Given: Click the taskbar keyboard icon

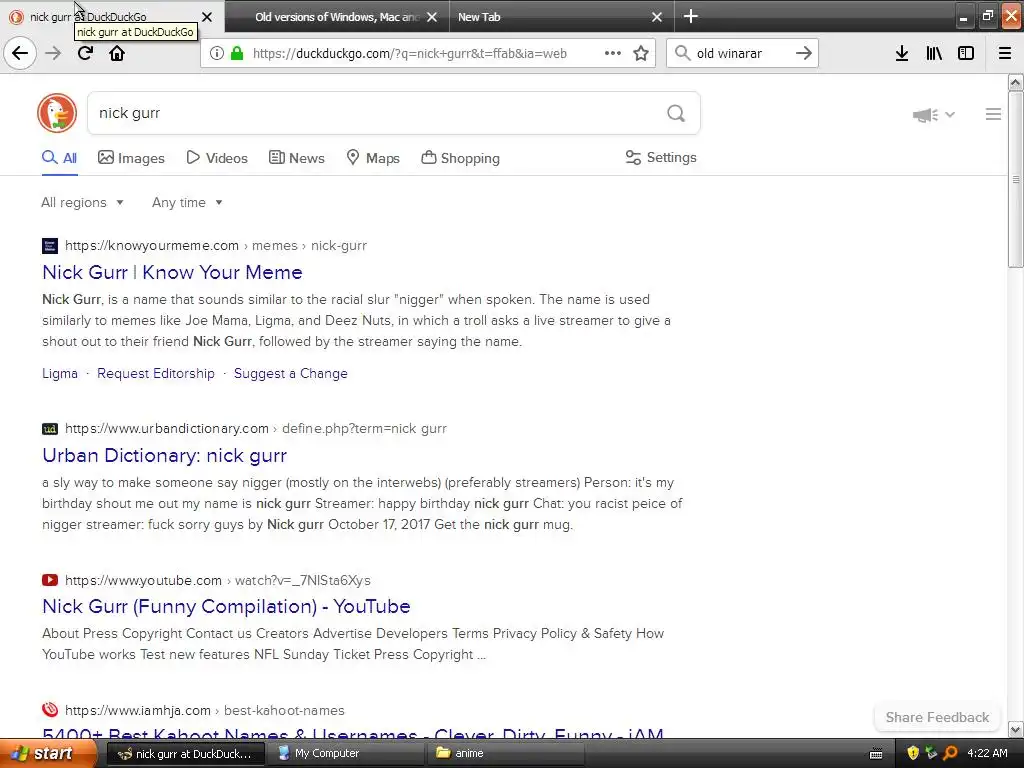Looking at the screenshot, I should coord(876,754).
